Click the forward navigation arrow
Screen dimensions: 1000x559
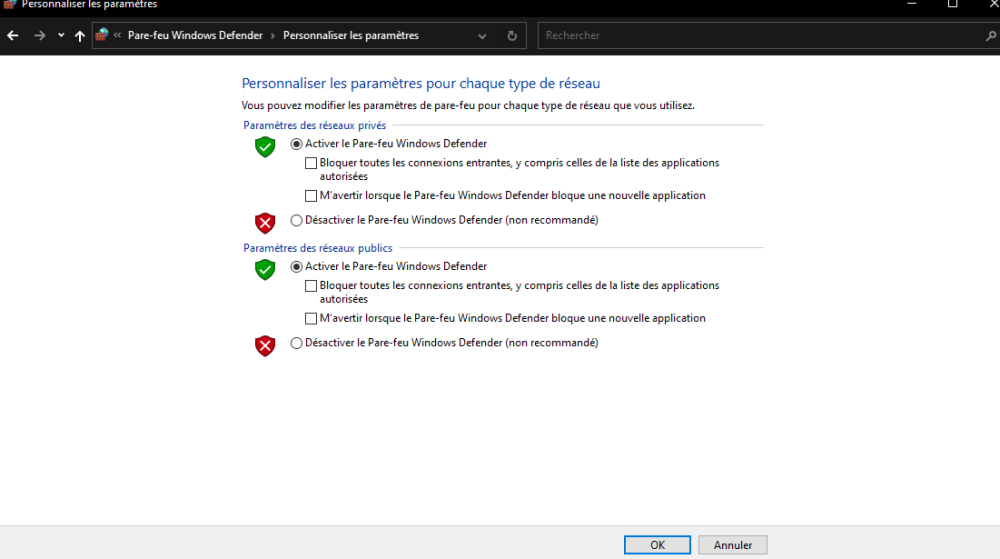(40, 36)
